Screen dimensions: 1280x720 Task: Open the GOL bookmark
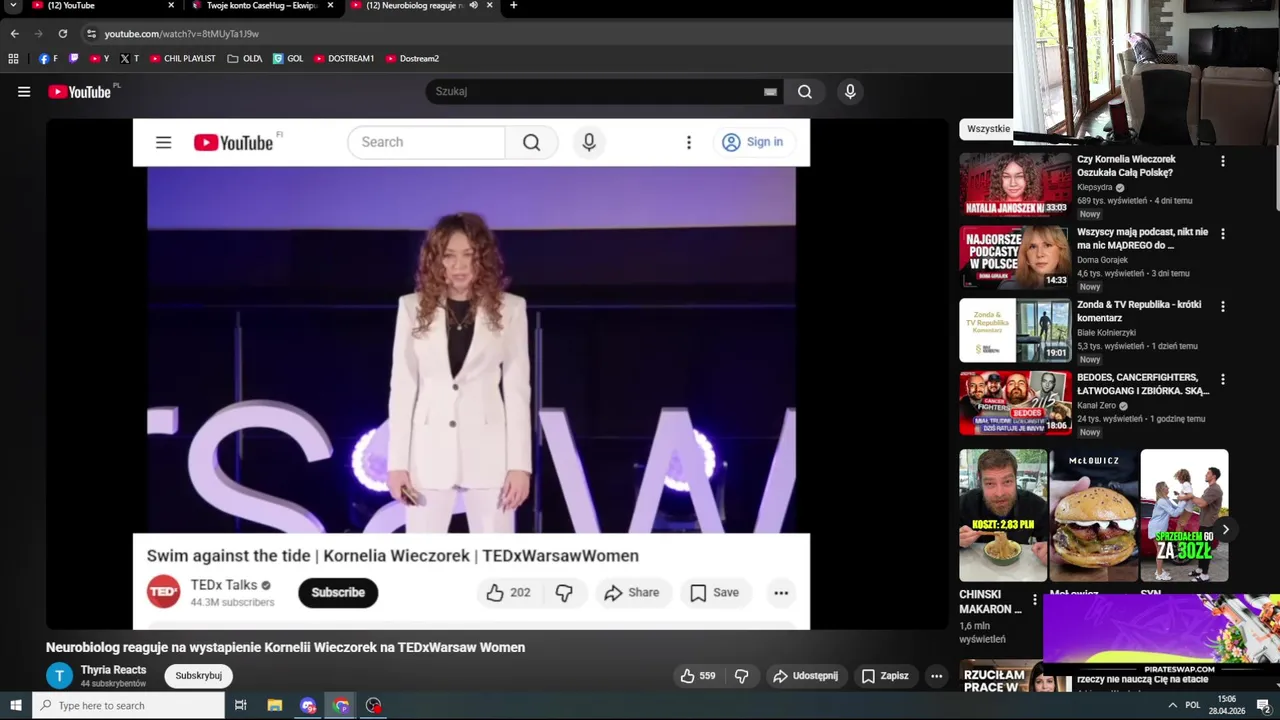point(288,59)
